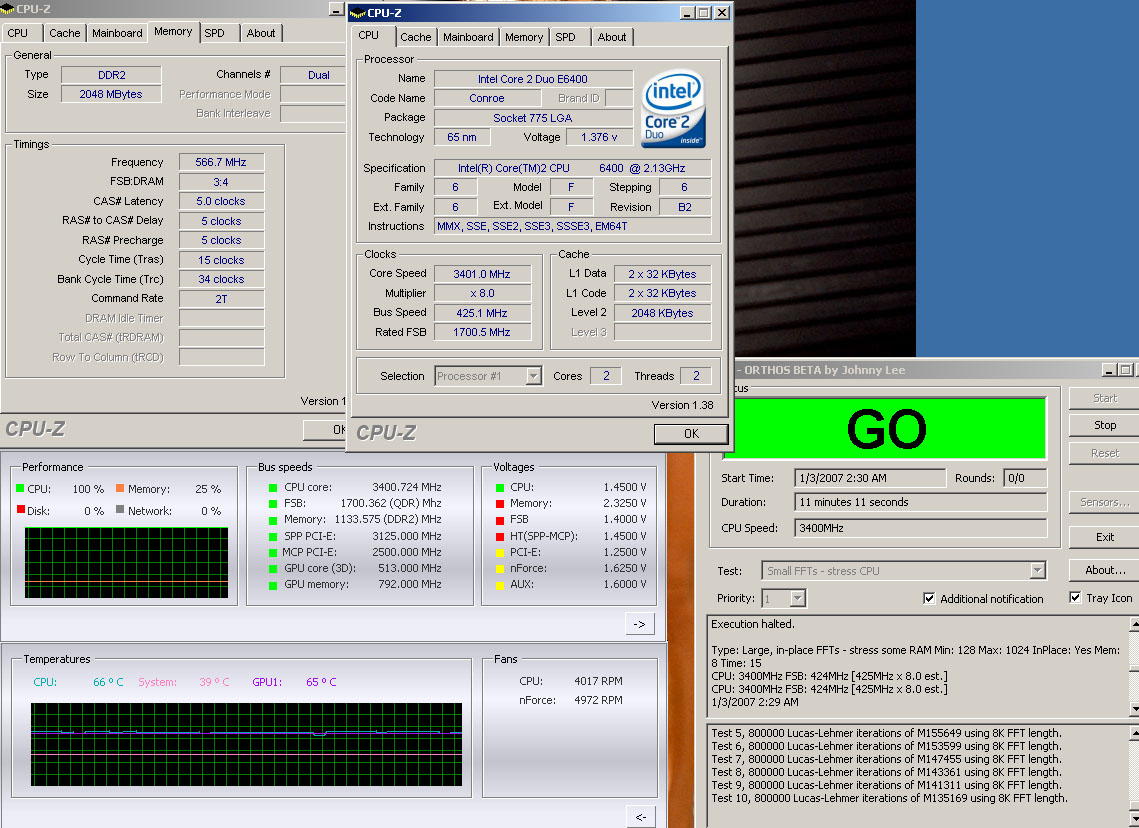Click the Rated FSB value 1700.5 MHz
This screenshot has height=828, width=1139.
pos(482,332)
